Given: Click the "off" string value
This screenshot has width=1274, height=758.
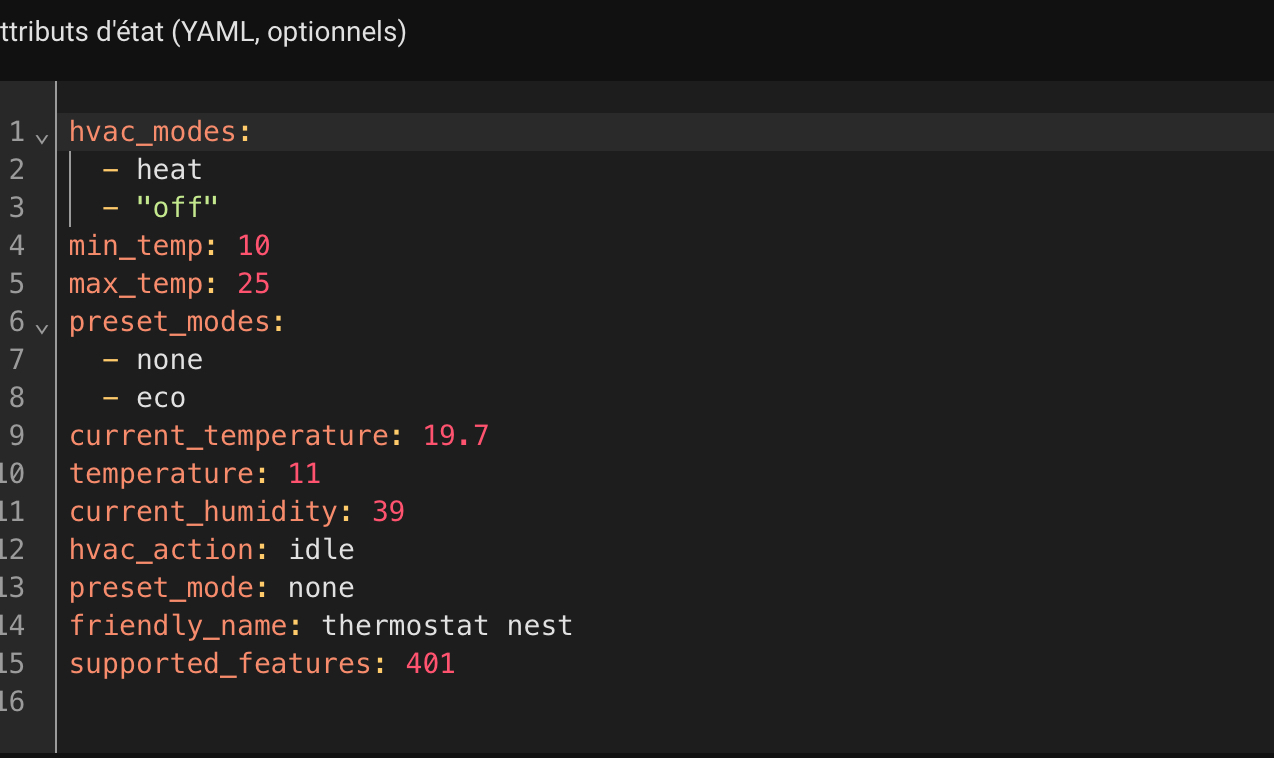Looking at the screenshot, I should [x=177, y=208].
